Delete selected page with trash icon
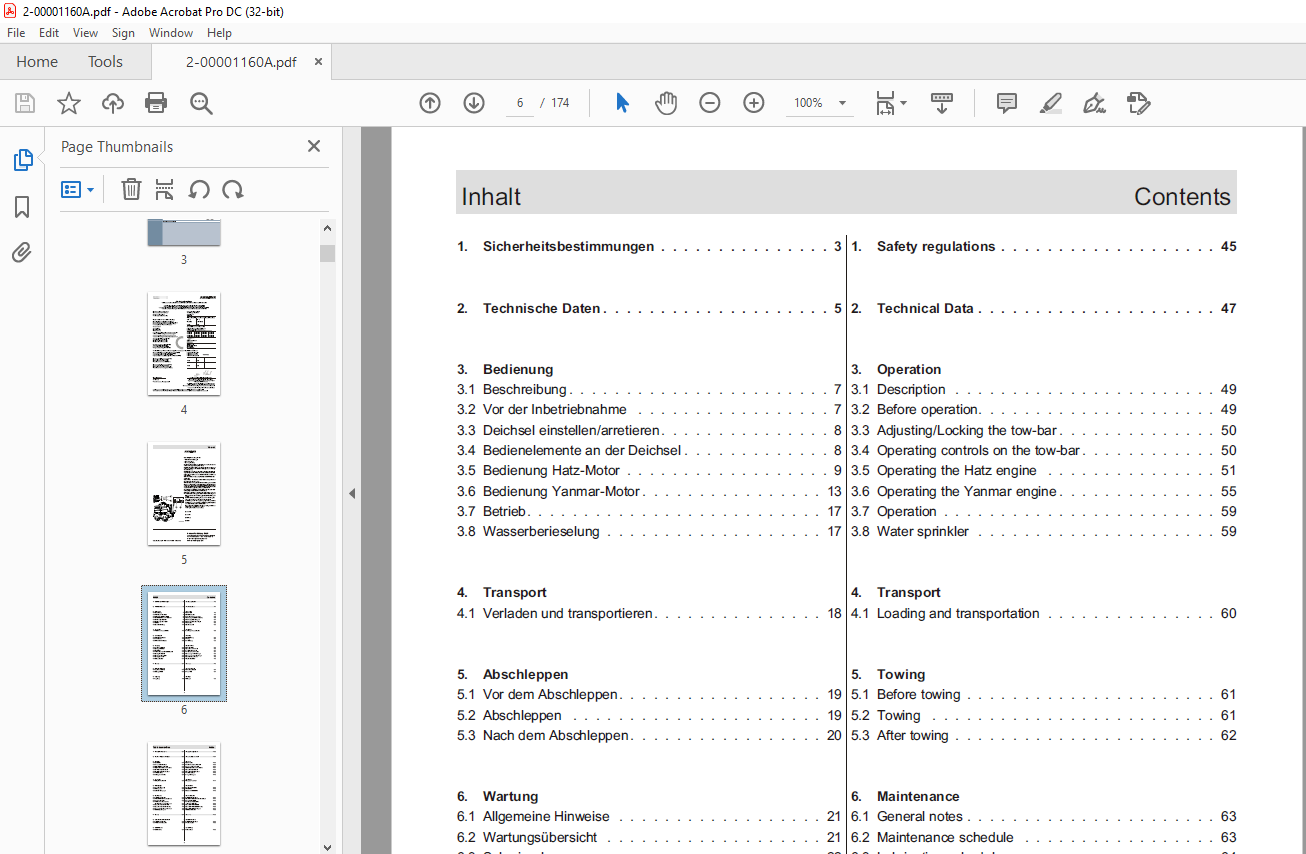The height and width of the screenshot is (854, 1306). [131, 190]
